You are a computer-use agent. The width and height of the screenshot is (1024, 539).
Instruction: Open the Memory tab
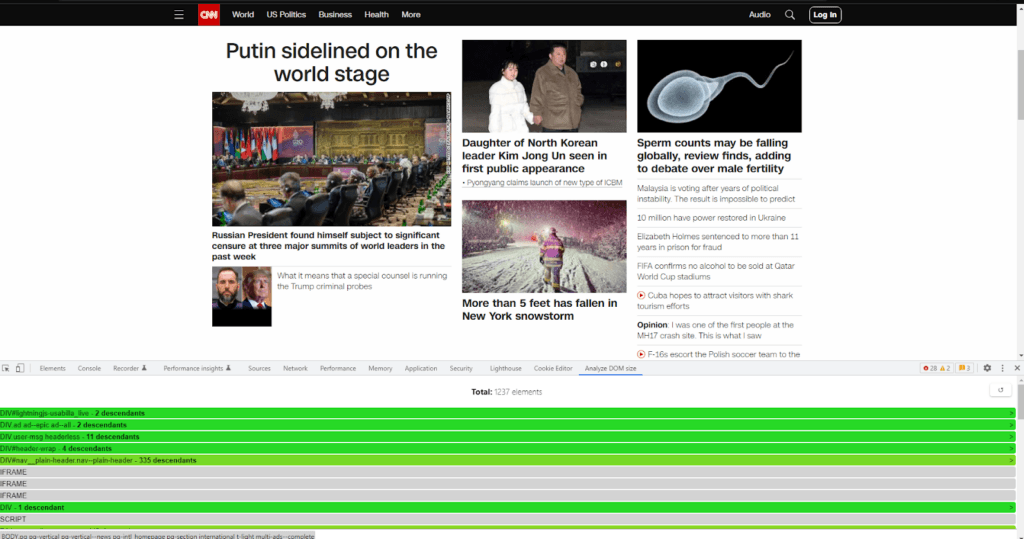click(x=380, y=368)
